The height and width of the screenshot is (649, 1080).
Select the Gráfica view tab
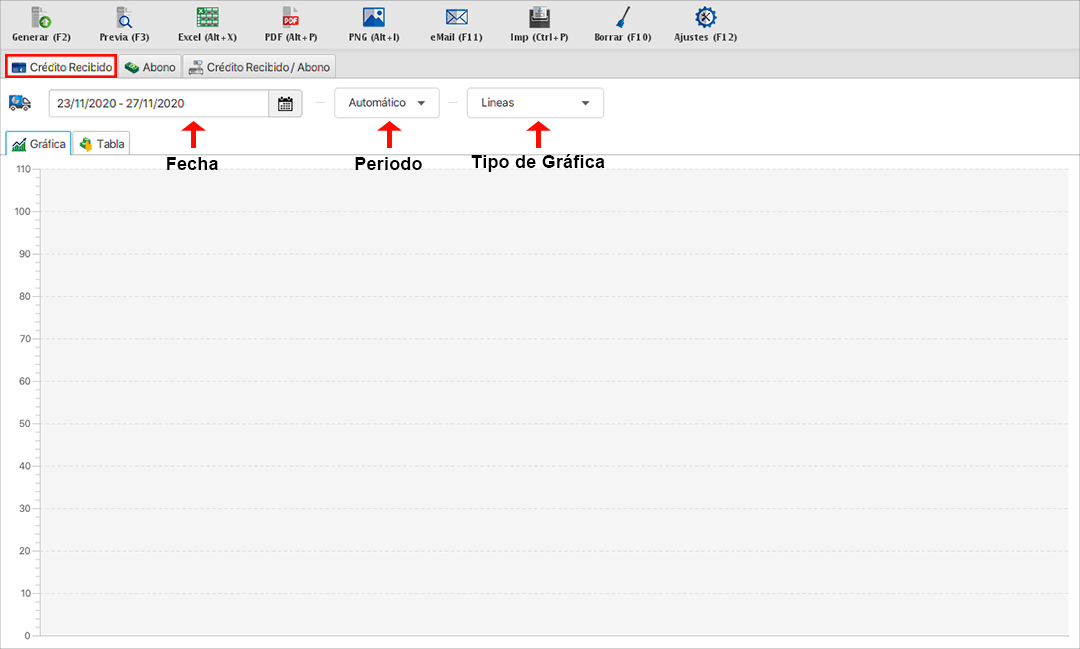[39, 144]
